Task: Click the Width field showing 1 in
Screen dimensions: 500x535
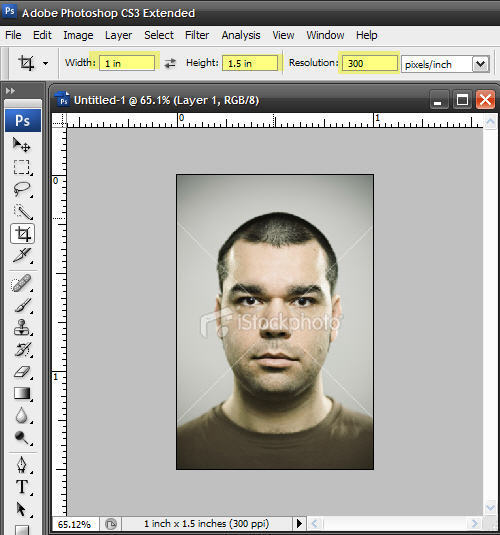Action: [x=127, y=63]
